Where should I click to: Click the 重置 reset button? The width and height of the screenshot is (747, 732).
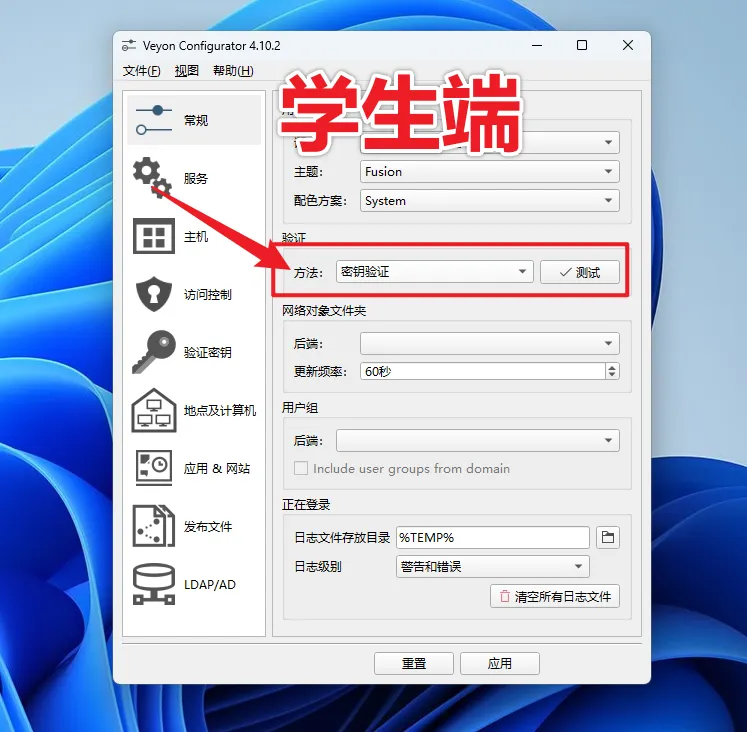(x=414, y=663)
